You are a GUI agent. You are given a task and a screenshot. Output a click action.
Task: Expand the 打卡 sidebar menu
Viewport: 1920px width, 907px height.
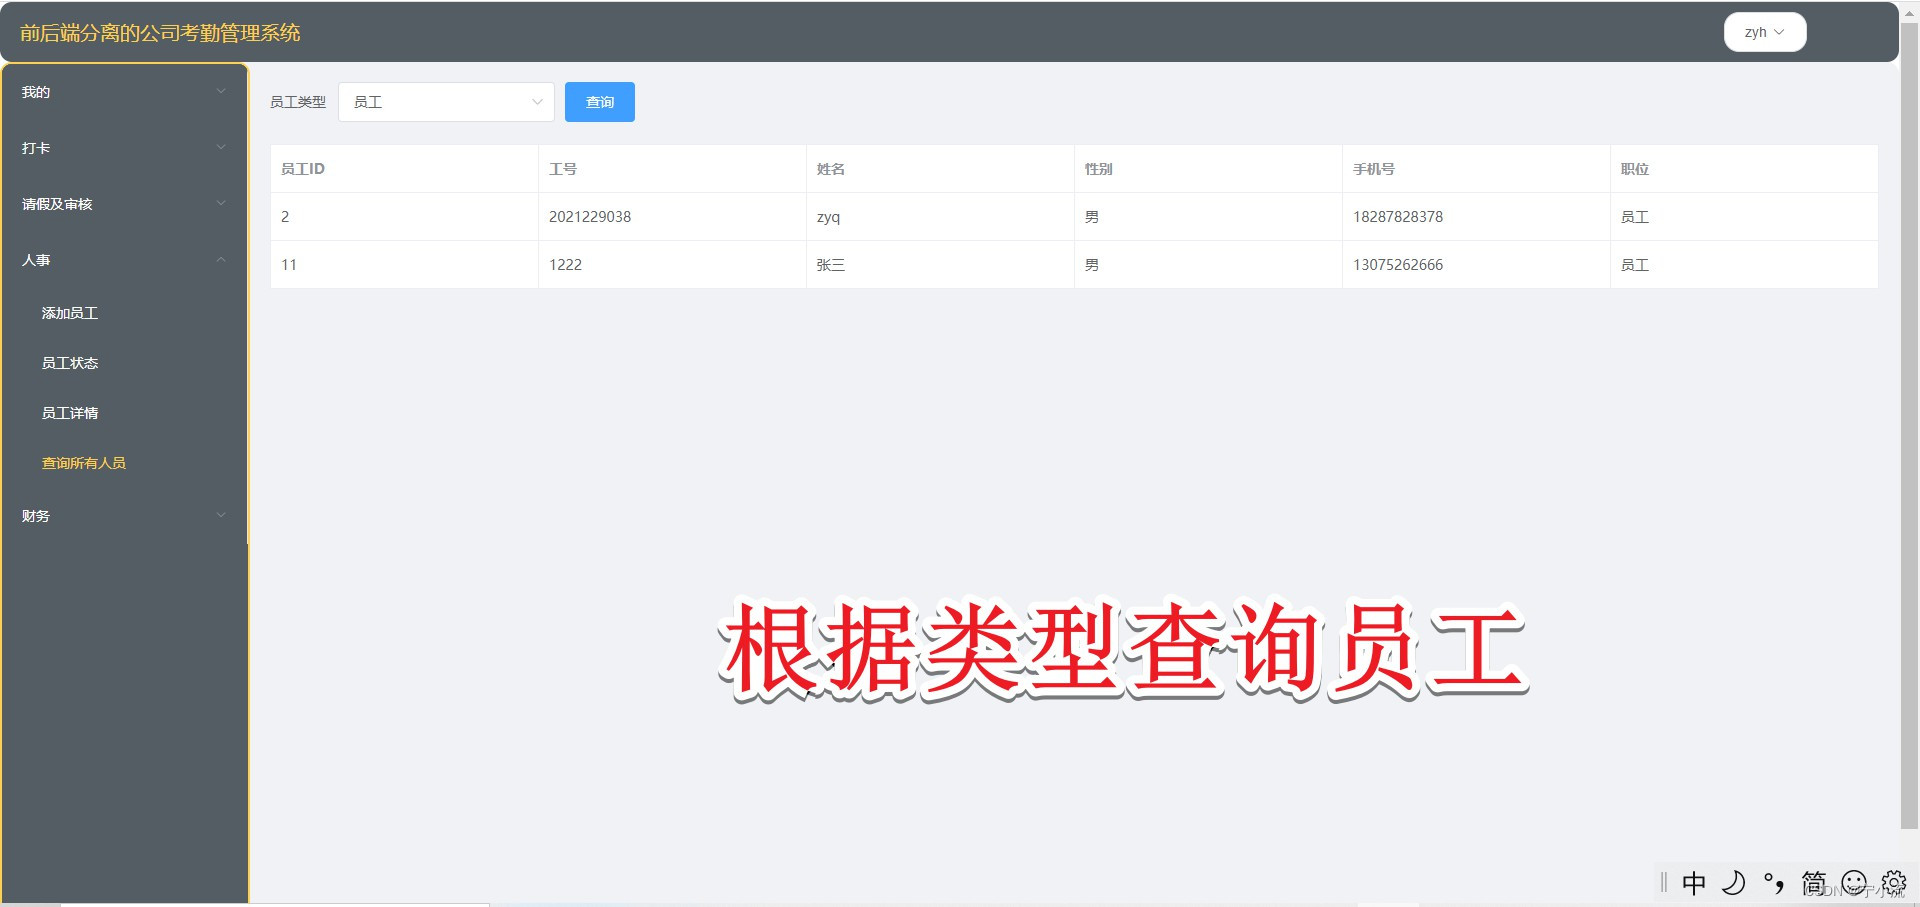click(x=124, y=148)
